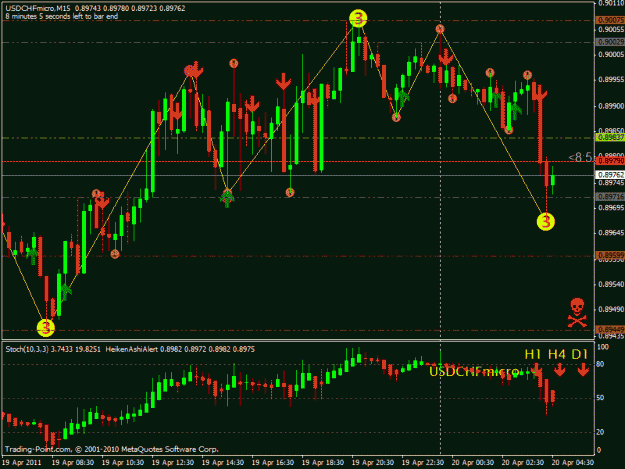Click the 20 Apr 00:30 time label
The image size is (625, 469).
[473, 463]
